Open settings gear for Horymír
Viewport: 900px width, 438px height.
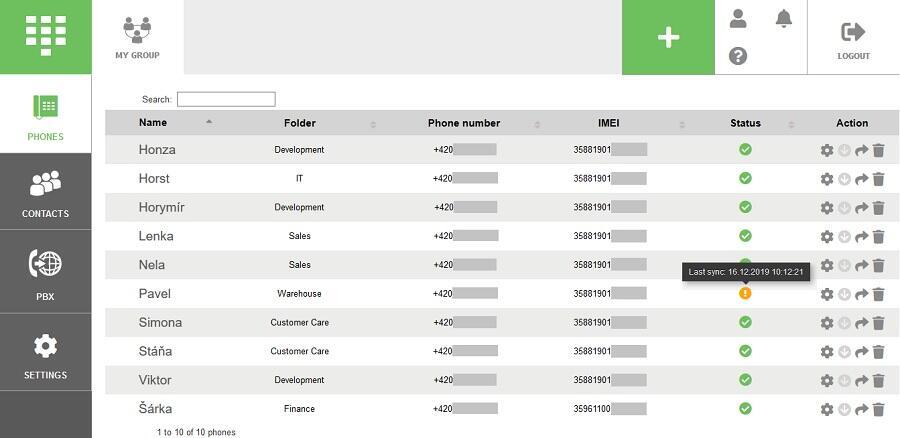(827, 208)
